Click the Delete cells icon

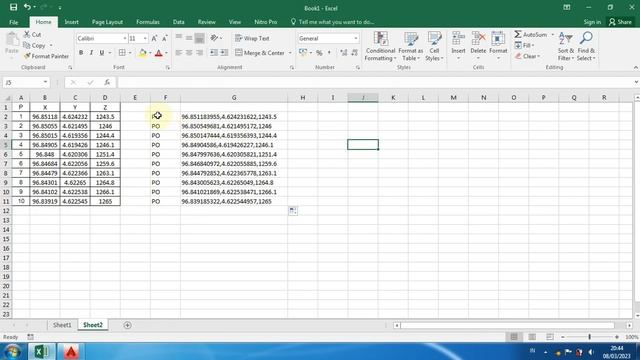(478, 39)
